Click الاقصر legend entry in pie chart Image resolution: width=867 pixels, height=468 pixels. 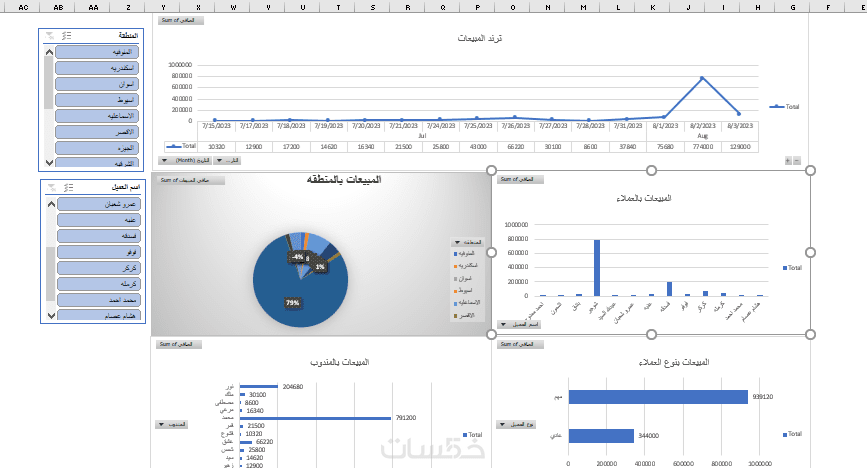(464, 315)
